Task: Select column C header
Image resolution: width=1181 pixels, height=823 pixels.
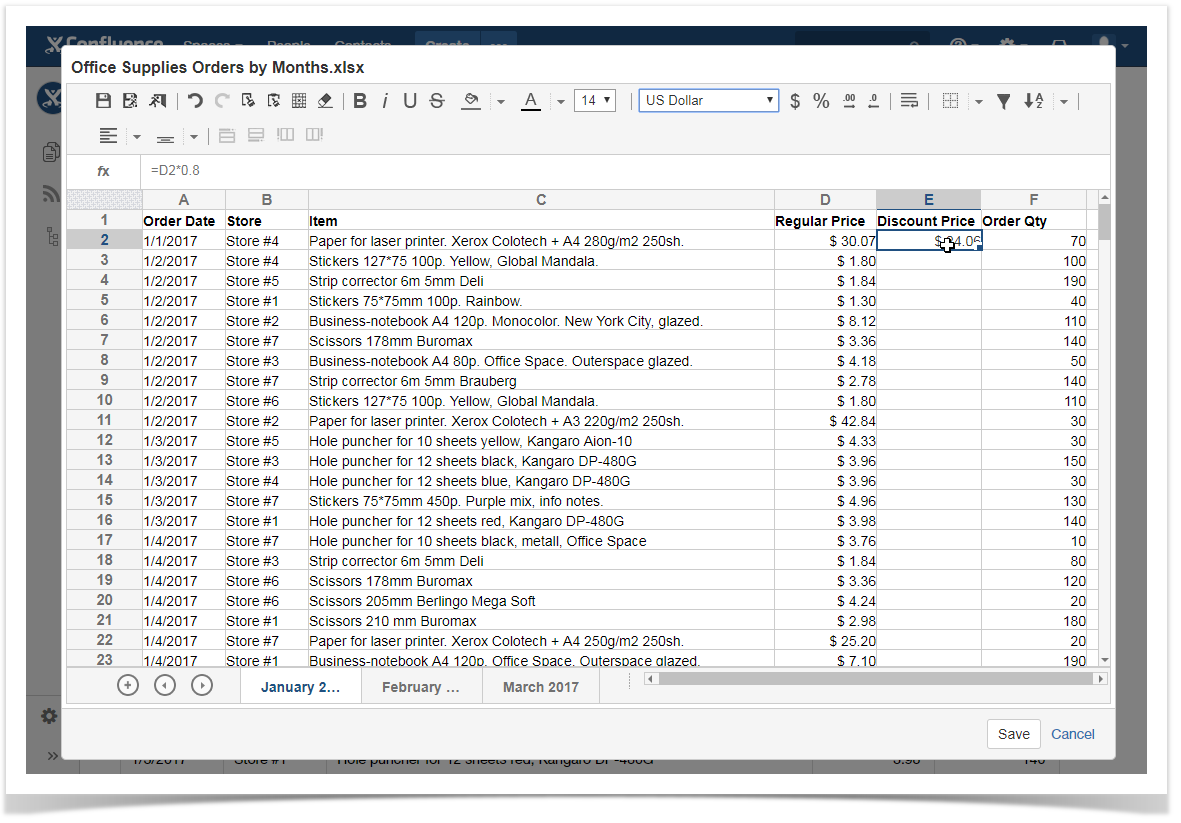Action: pyautogui.click(x=541, y=200)
